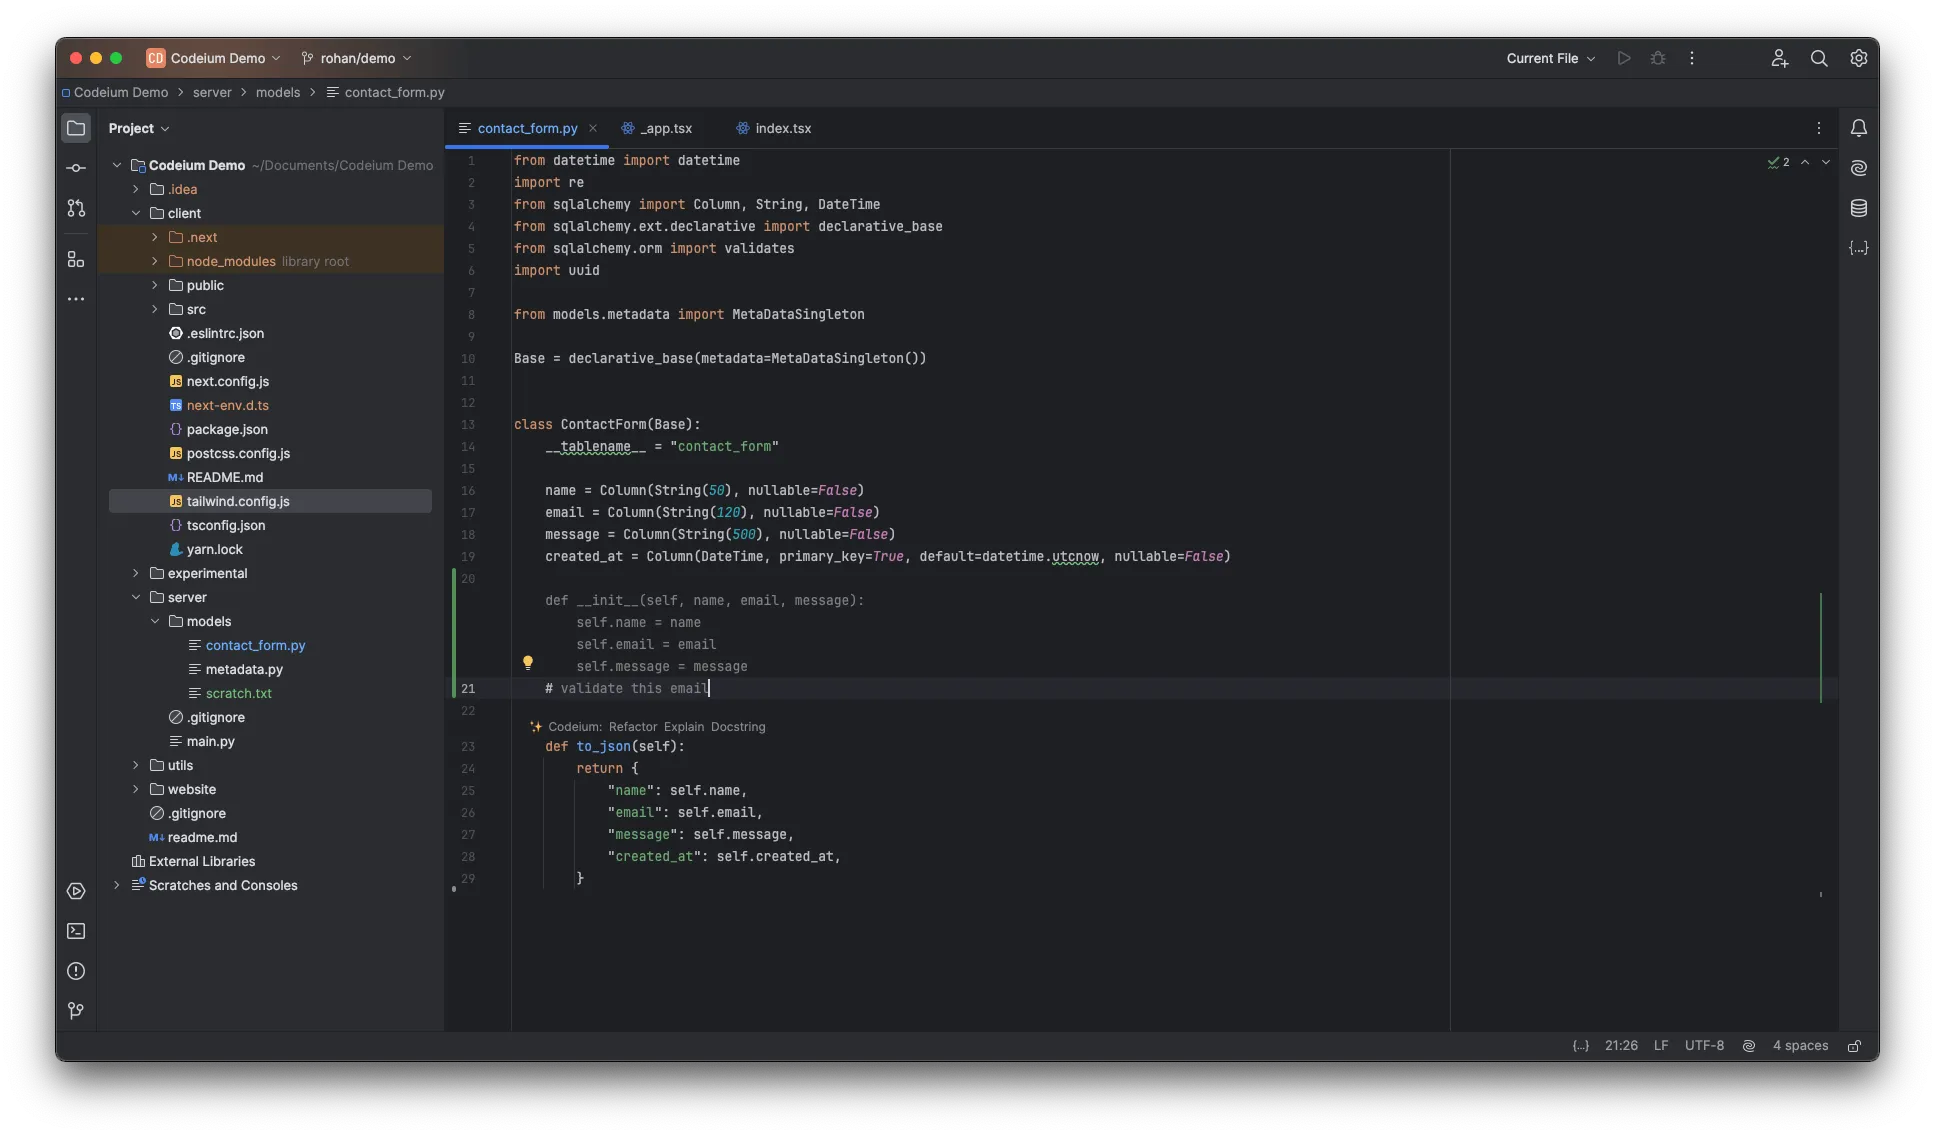Open more actions menu next to Debug

[1692, 58]
